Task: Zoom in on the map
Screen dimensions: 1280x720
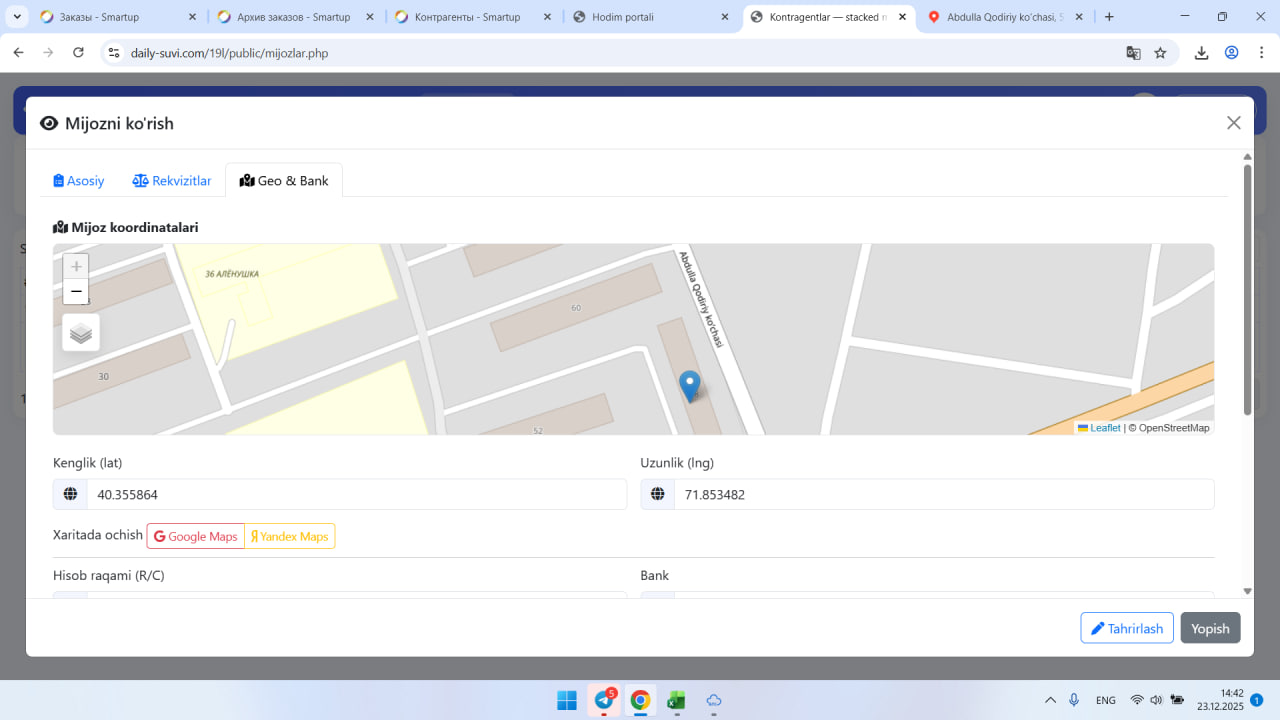Action: [76, 267]
